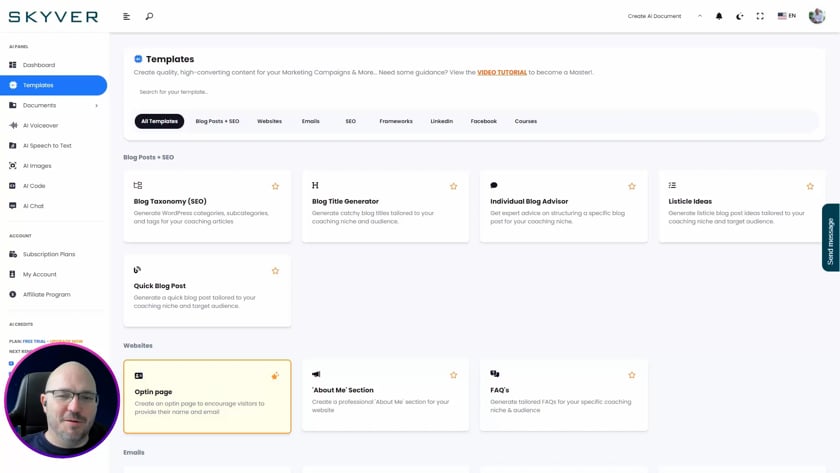This screenshot has height=473, width=840.
Task: Open AI Images in the sidebar
Action: 37,166
